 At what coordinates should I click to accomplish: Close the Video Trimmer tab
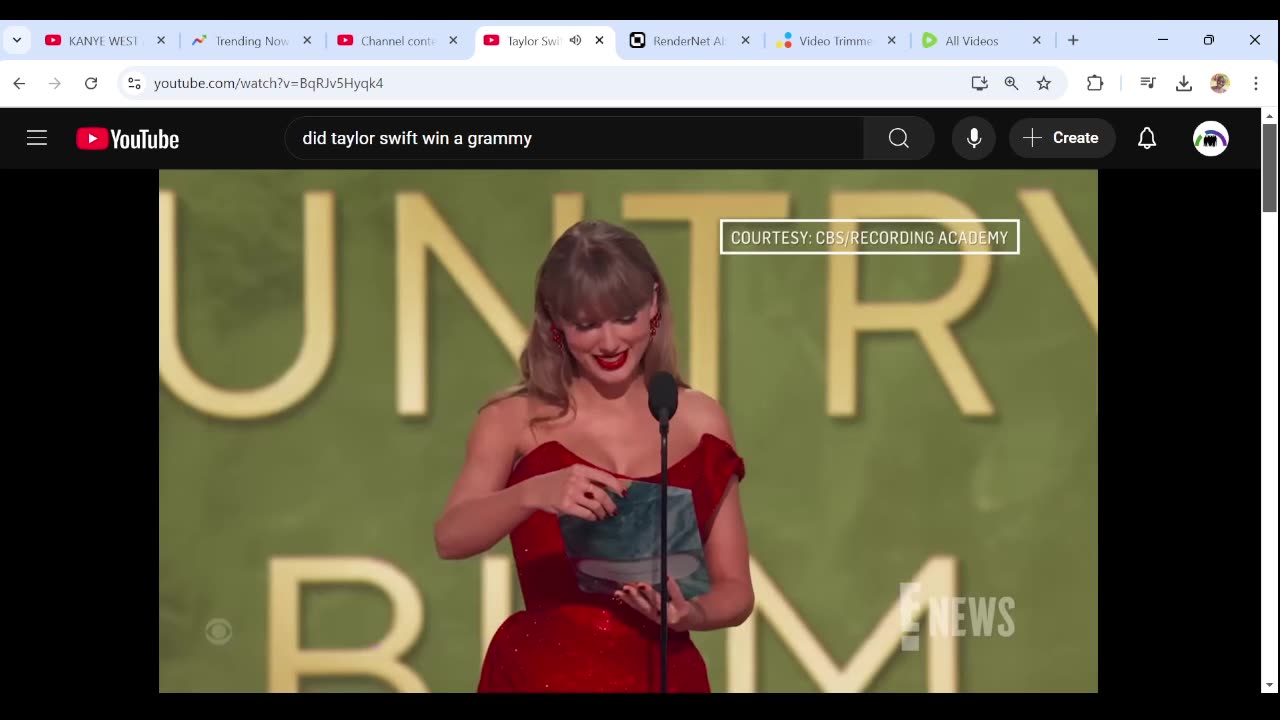891,41
